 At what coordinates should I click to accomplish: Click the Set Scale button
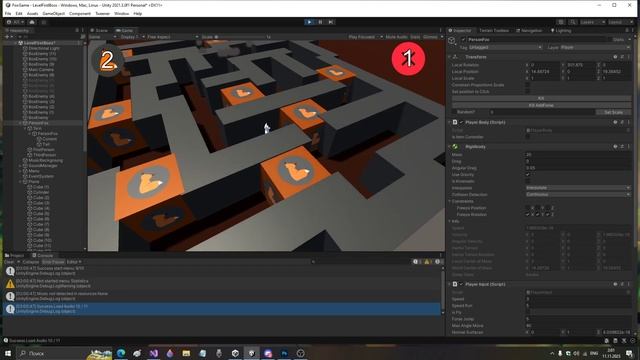click(613, 112)
